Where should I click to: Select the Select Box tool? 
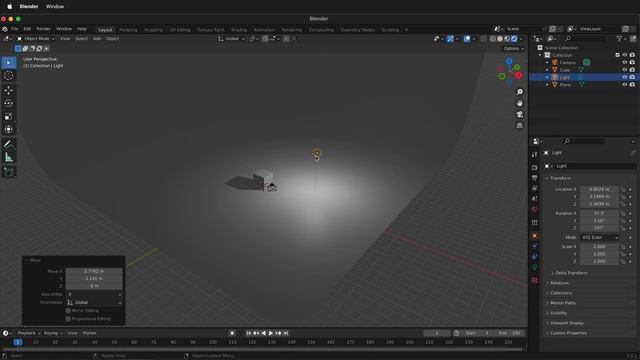(9, 62)
